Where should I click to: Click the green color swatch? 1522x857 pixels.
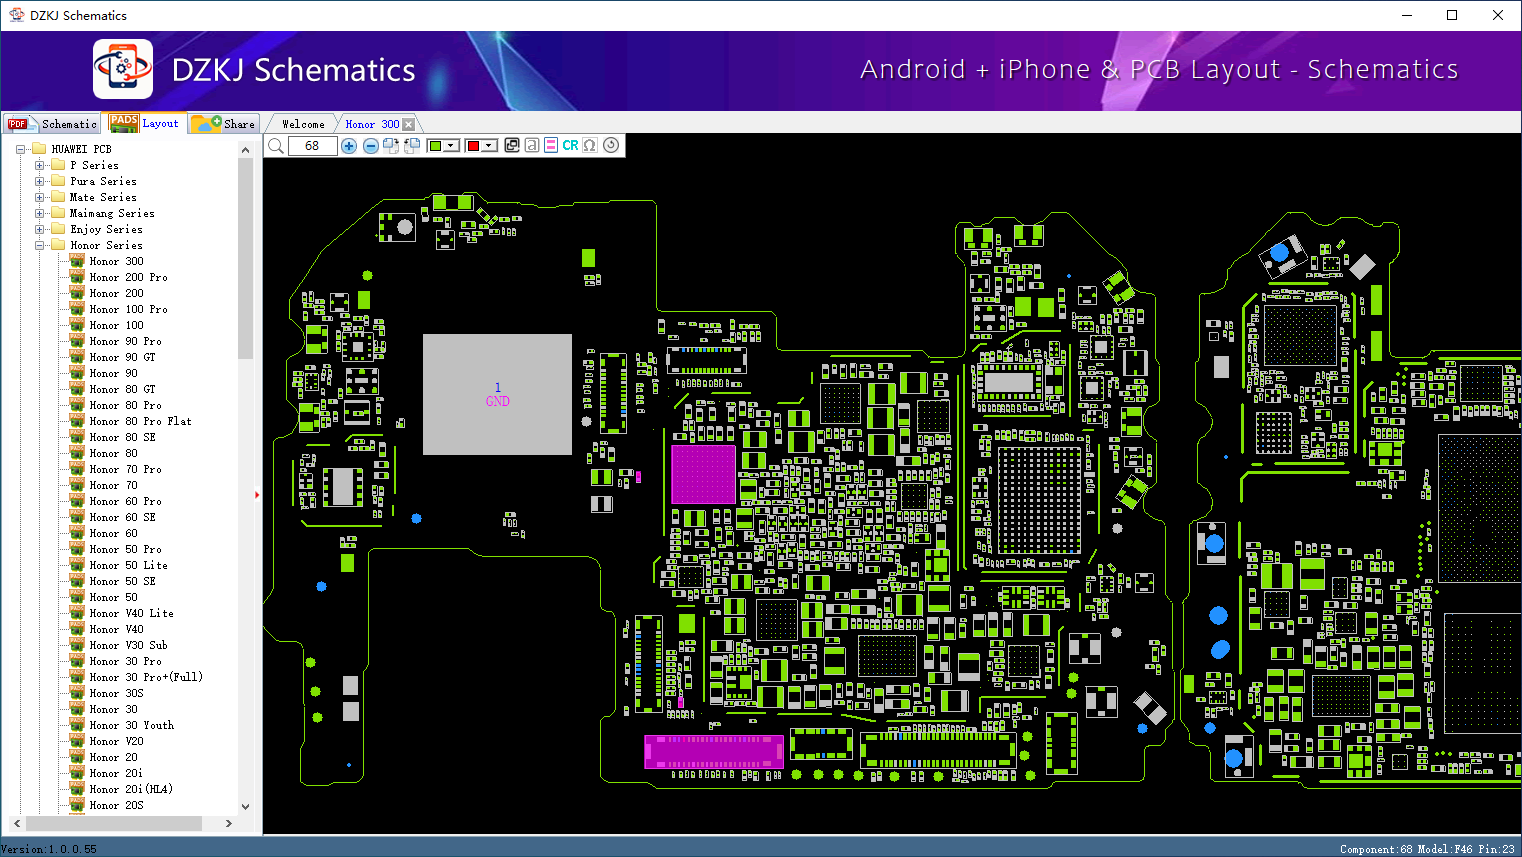(435, 146)
